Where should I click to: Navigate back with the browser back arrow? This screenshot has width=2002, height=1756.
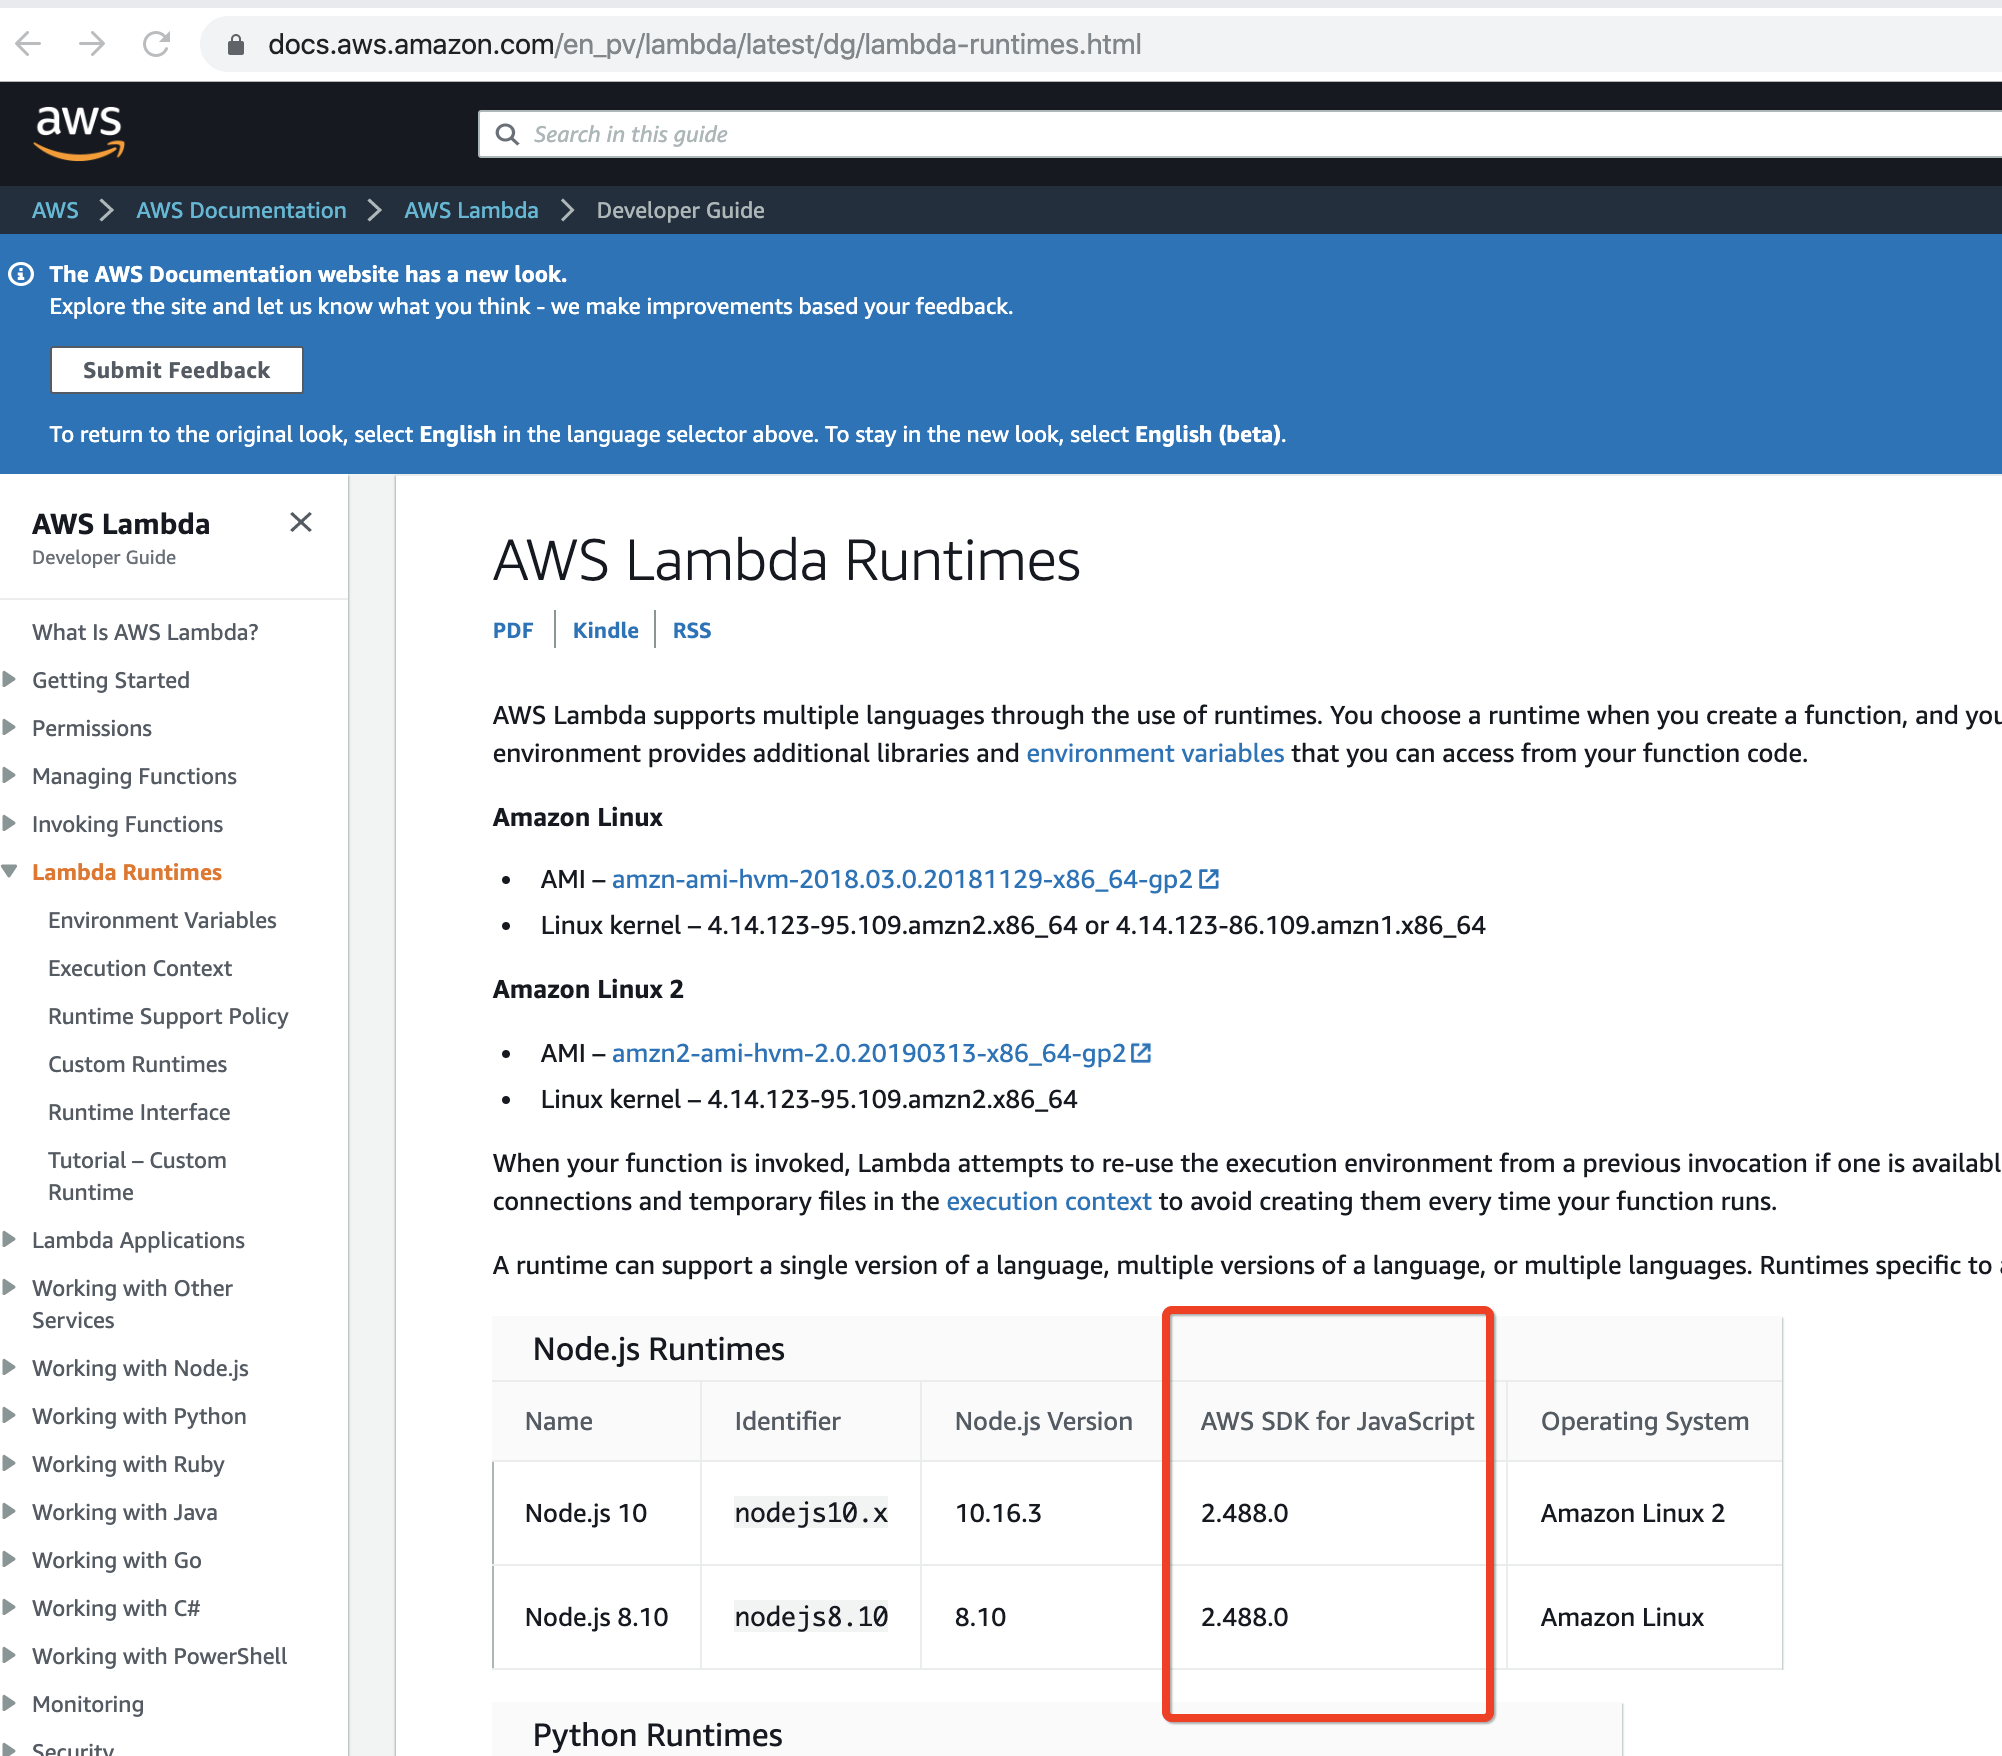point(30,44)
